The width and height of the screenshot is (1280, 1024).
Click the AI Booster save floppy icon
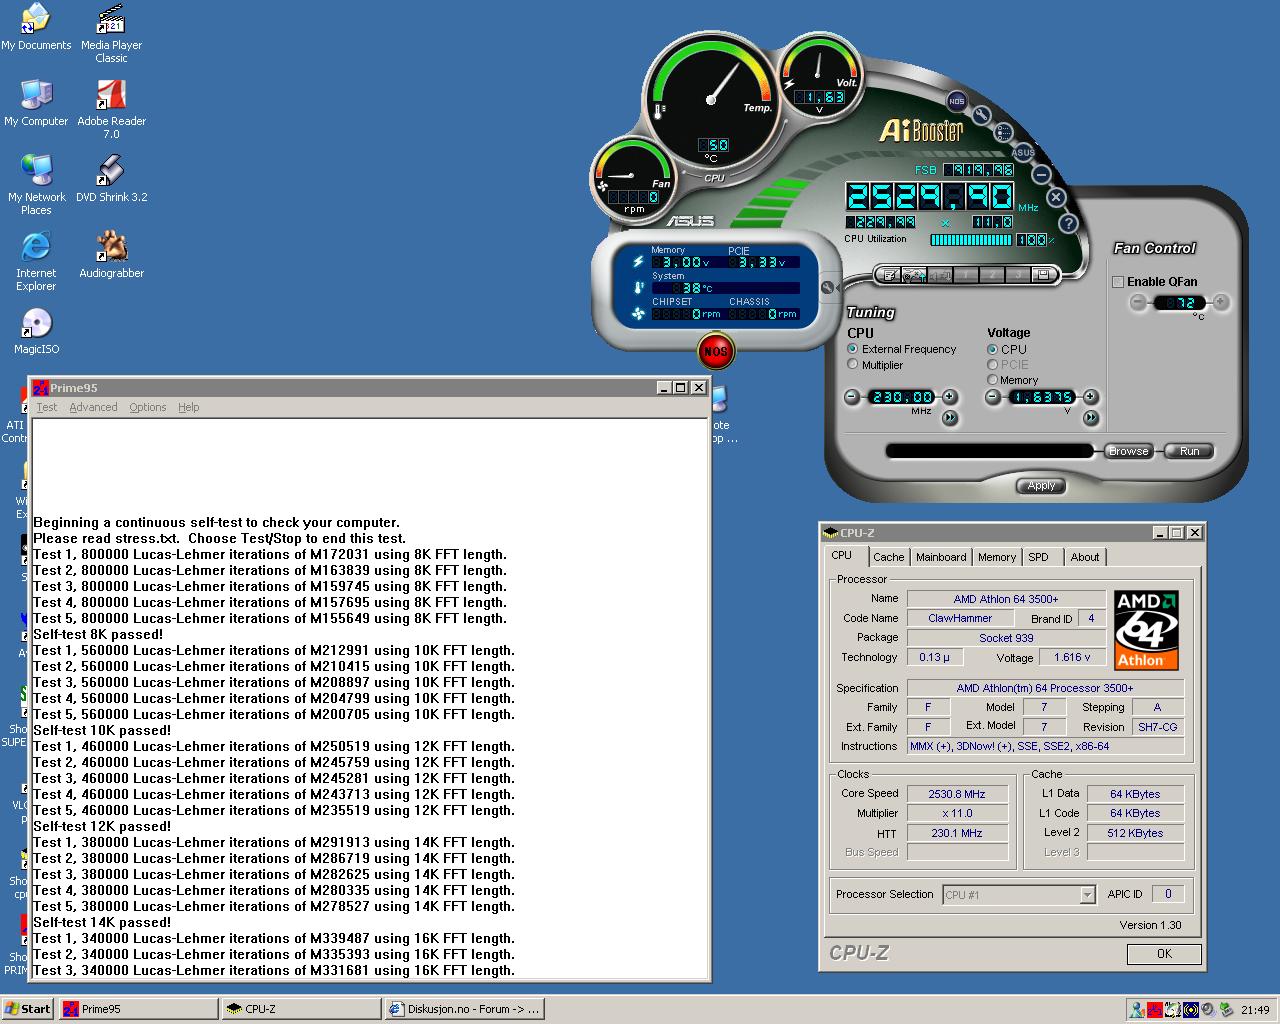(x=1043, y=275)
